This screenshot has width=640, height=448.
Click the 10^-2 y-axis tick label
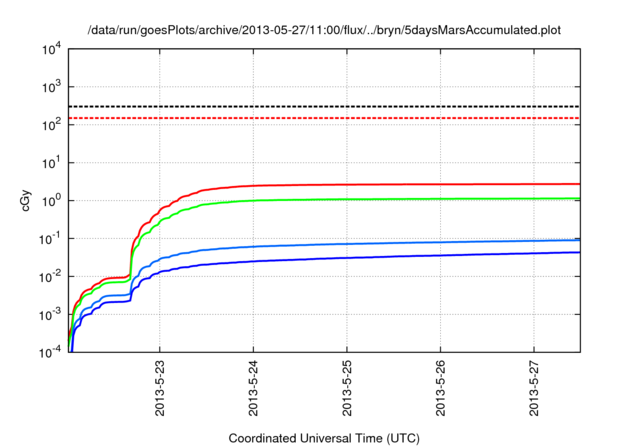[49, 277]
